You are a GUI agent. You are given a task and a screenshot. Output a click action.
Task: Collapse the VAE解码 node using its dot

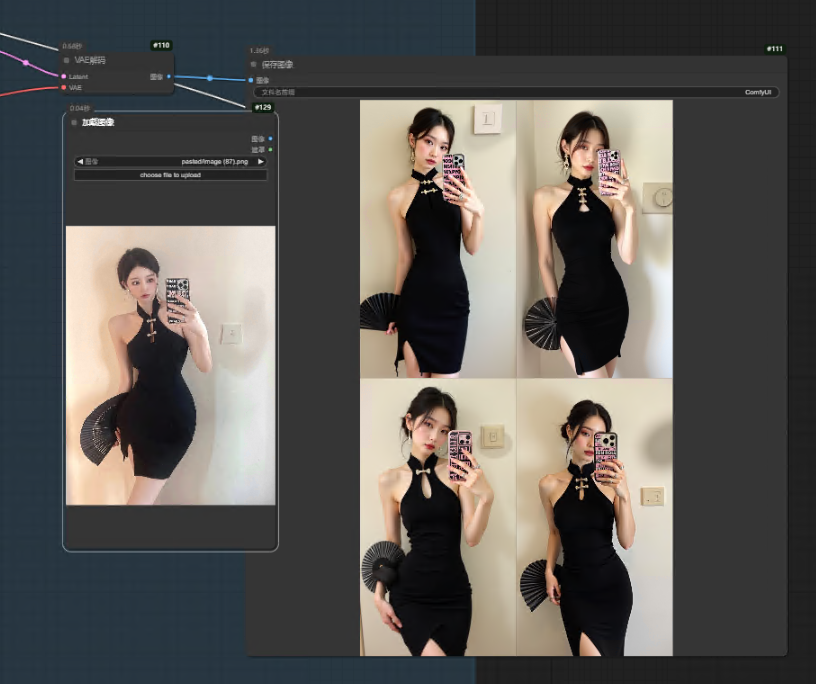(67, 60)
